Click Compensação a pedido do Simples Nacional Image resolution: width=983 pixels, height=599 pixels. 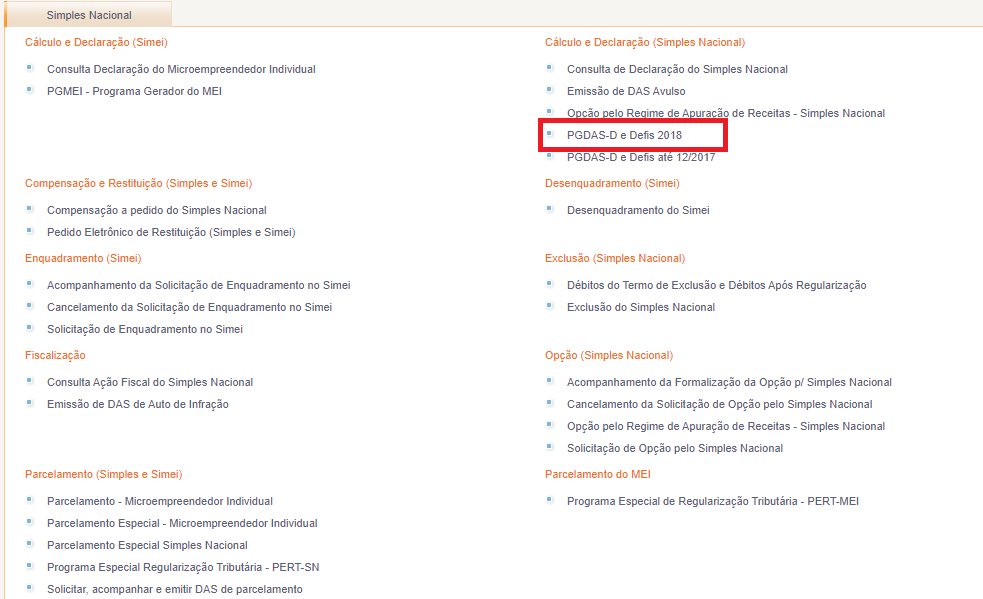pyautogui.click(x=157, y=210)
